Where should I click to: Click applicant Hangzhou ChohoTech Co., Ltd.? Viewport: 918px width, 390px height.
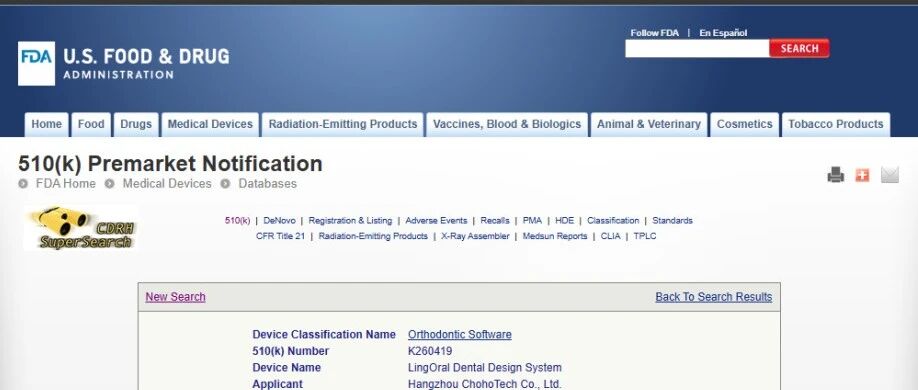(x=485, y=385)
